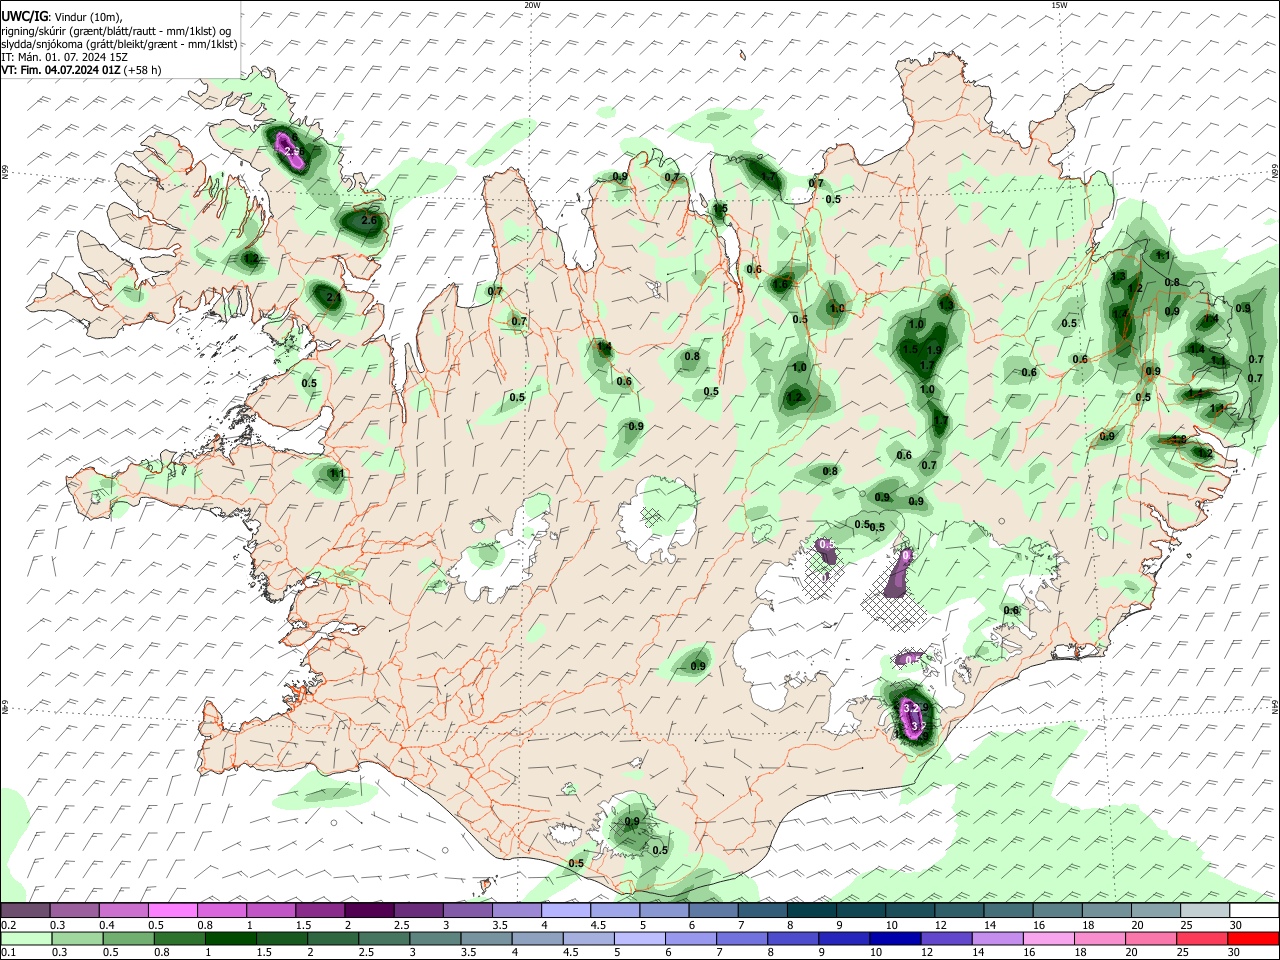The image size is (1280, 960).
Task: Click white 30 swatch in sleet/snow legend
Action: (1255, 910)
